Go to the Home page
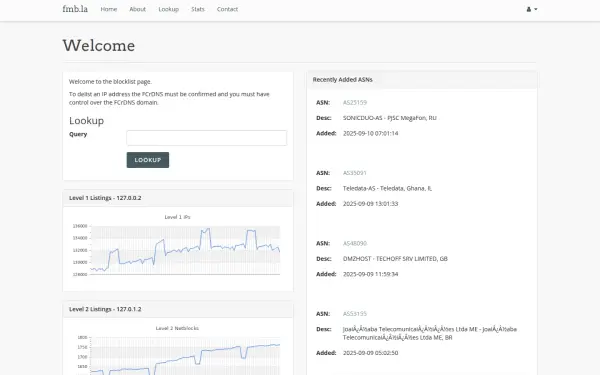 109,9
